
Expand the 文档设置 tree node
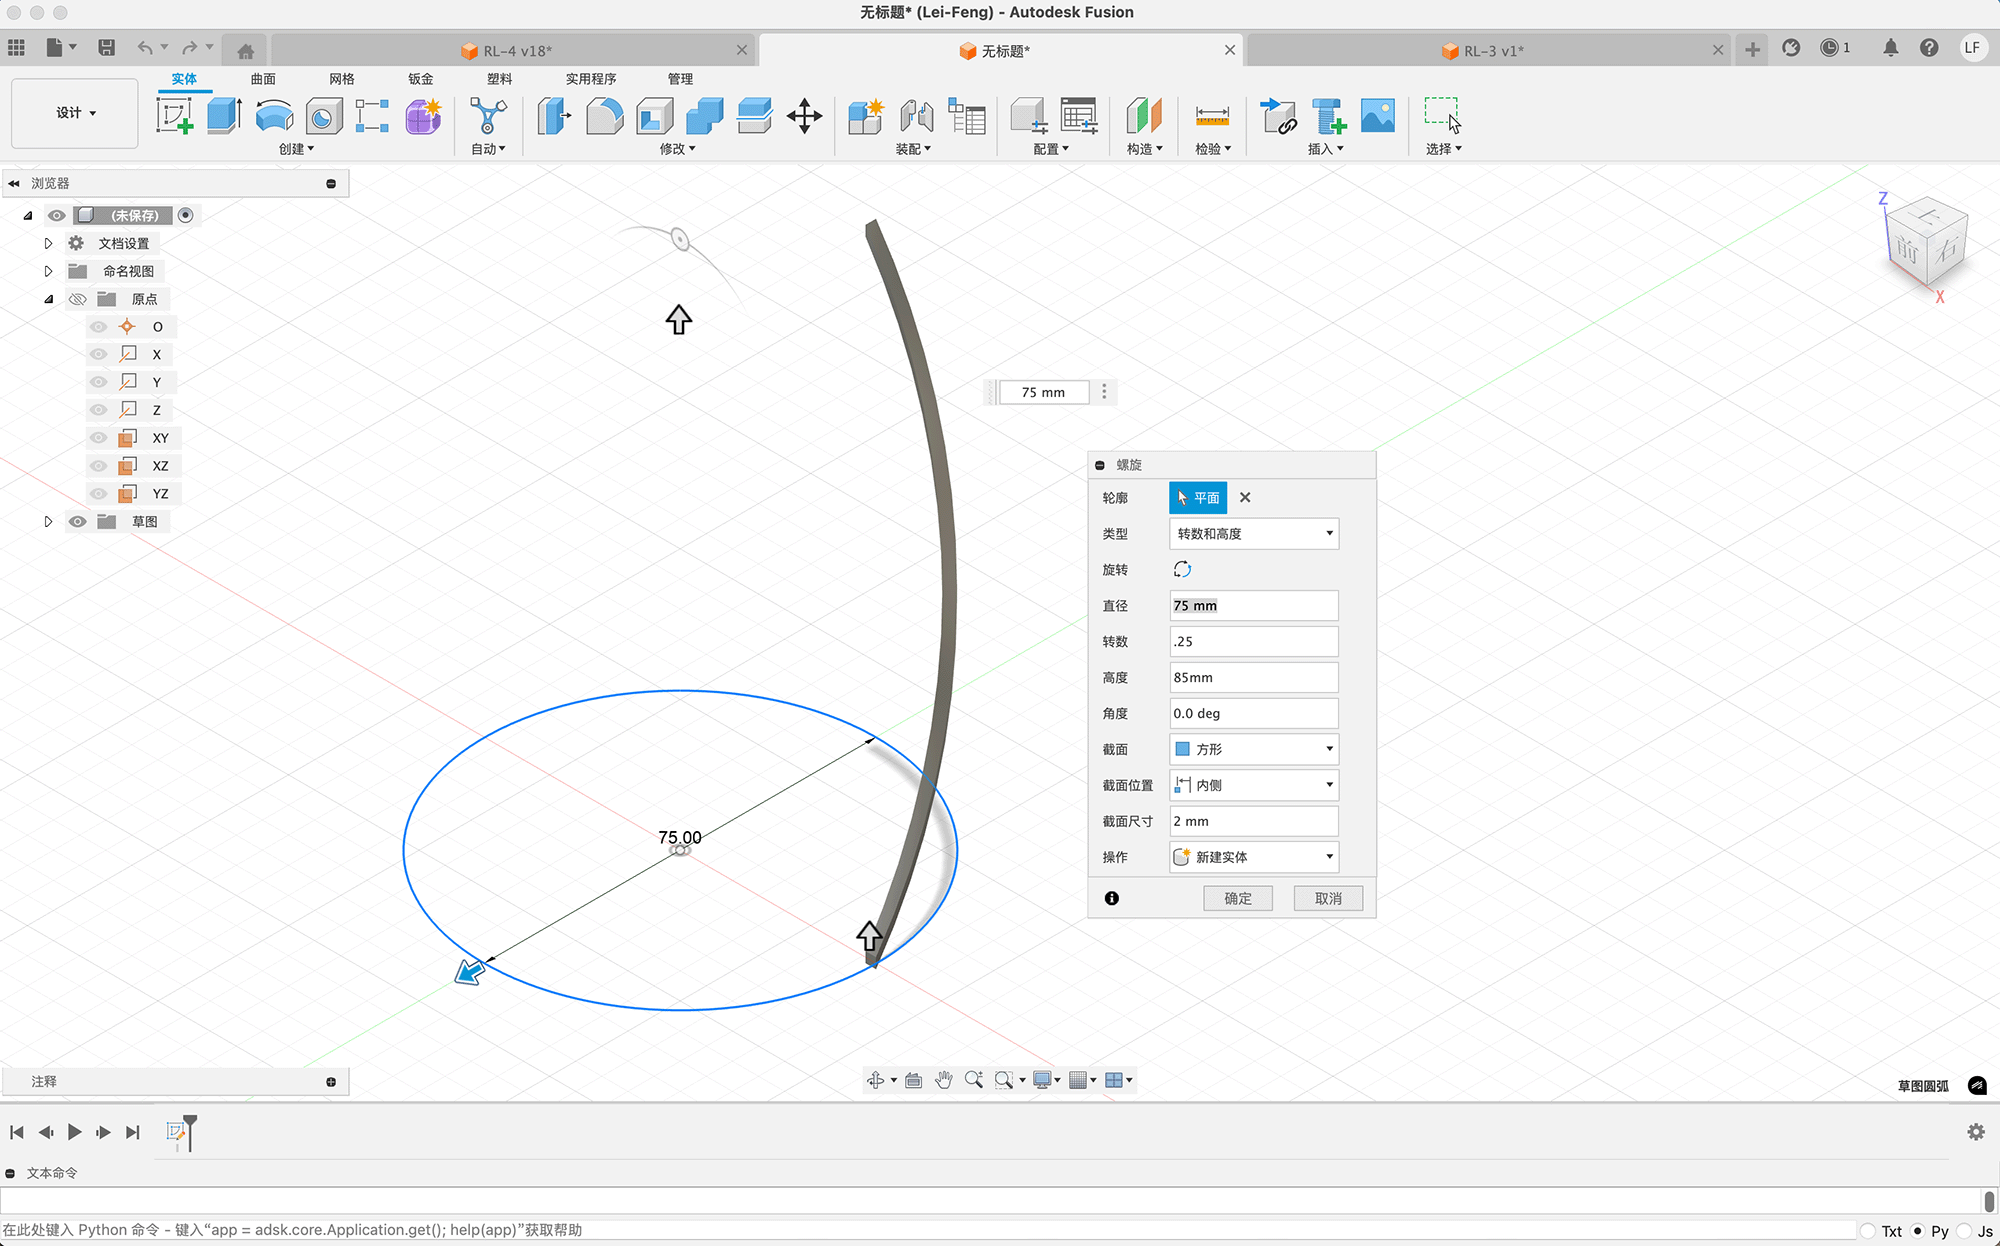pyautogui.click(x=48, y=243)
